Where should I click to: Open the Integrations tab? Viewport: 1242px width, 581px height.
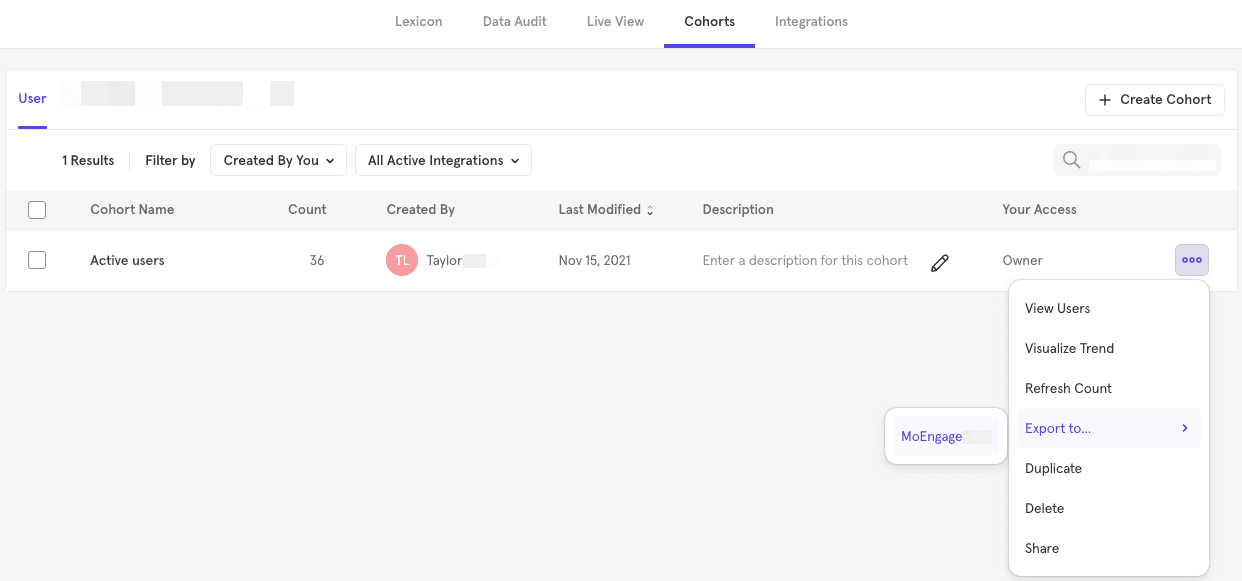click(x=811, y=21)
